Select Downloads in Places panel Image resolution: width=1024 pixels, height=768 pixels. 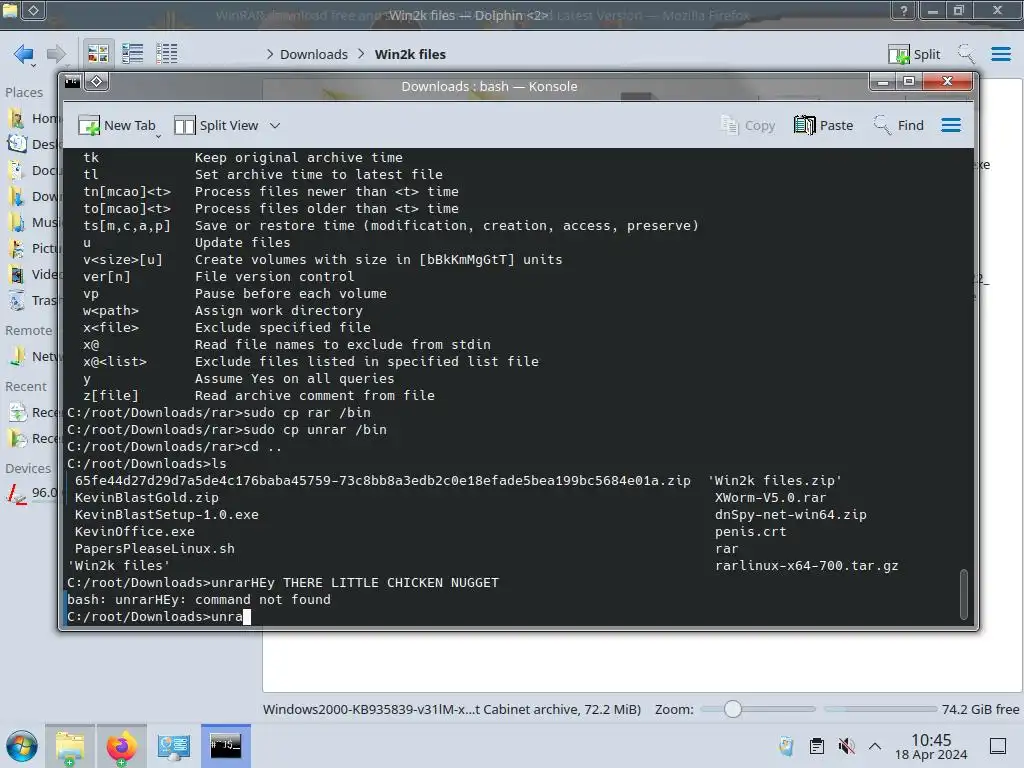pyautogui.click(x=32, y=196)
